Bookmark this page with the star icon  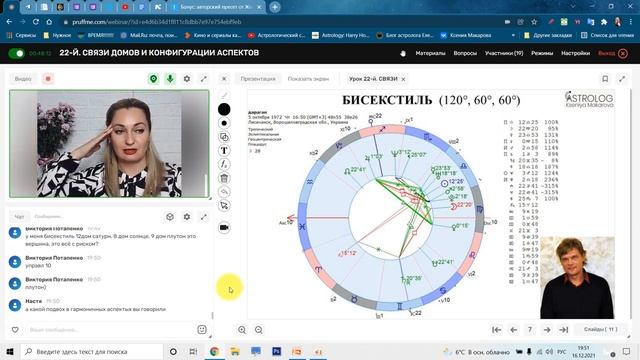coord(534,22)
